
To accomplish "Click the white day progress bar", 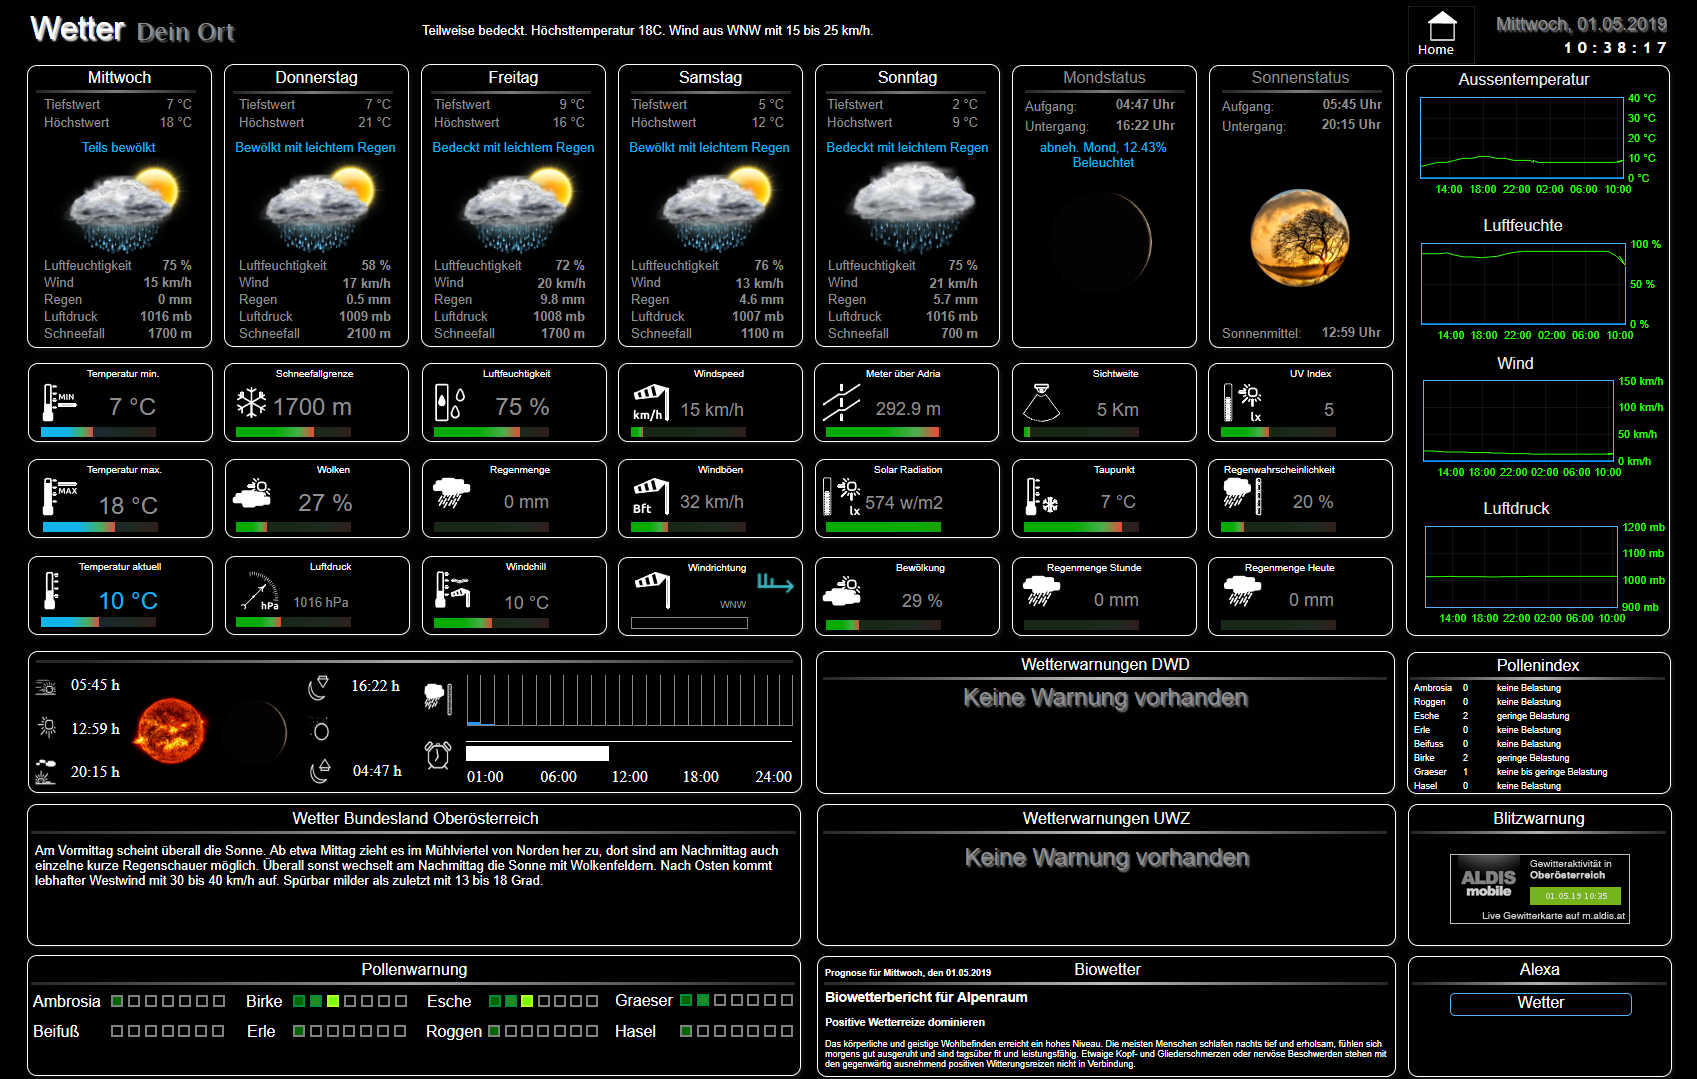I will 537,753.
